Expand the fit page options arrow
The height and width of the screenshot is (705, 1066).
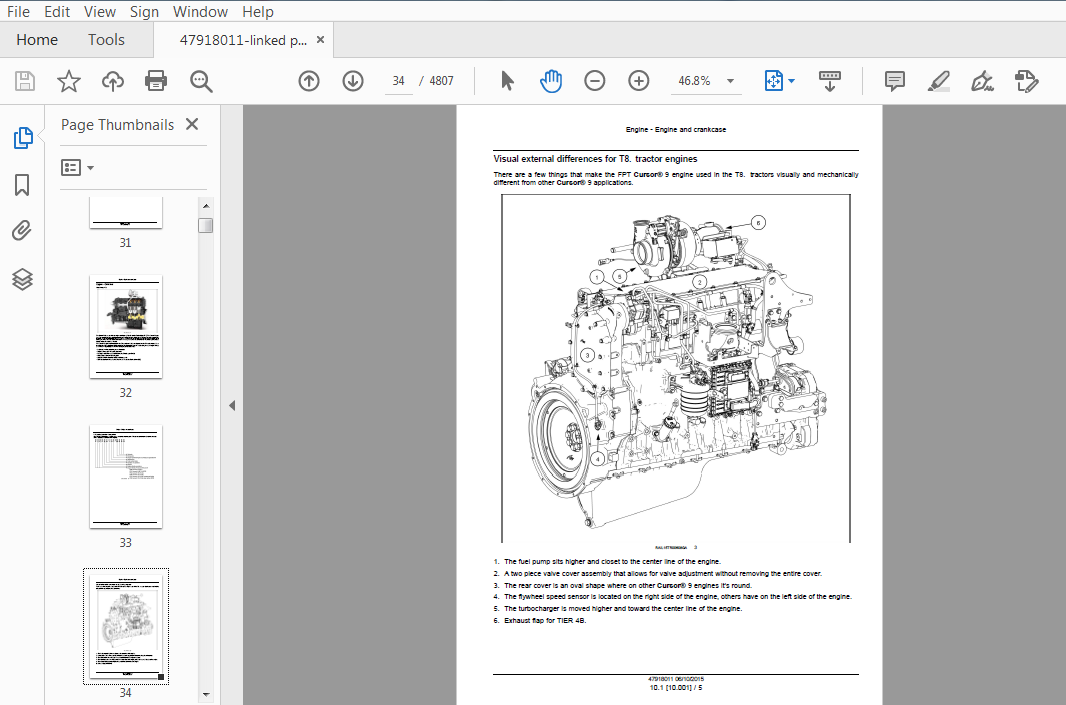coord(791,81)
